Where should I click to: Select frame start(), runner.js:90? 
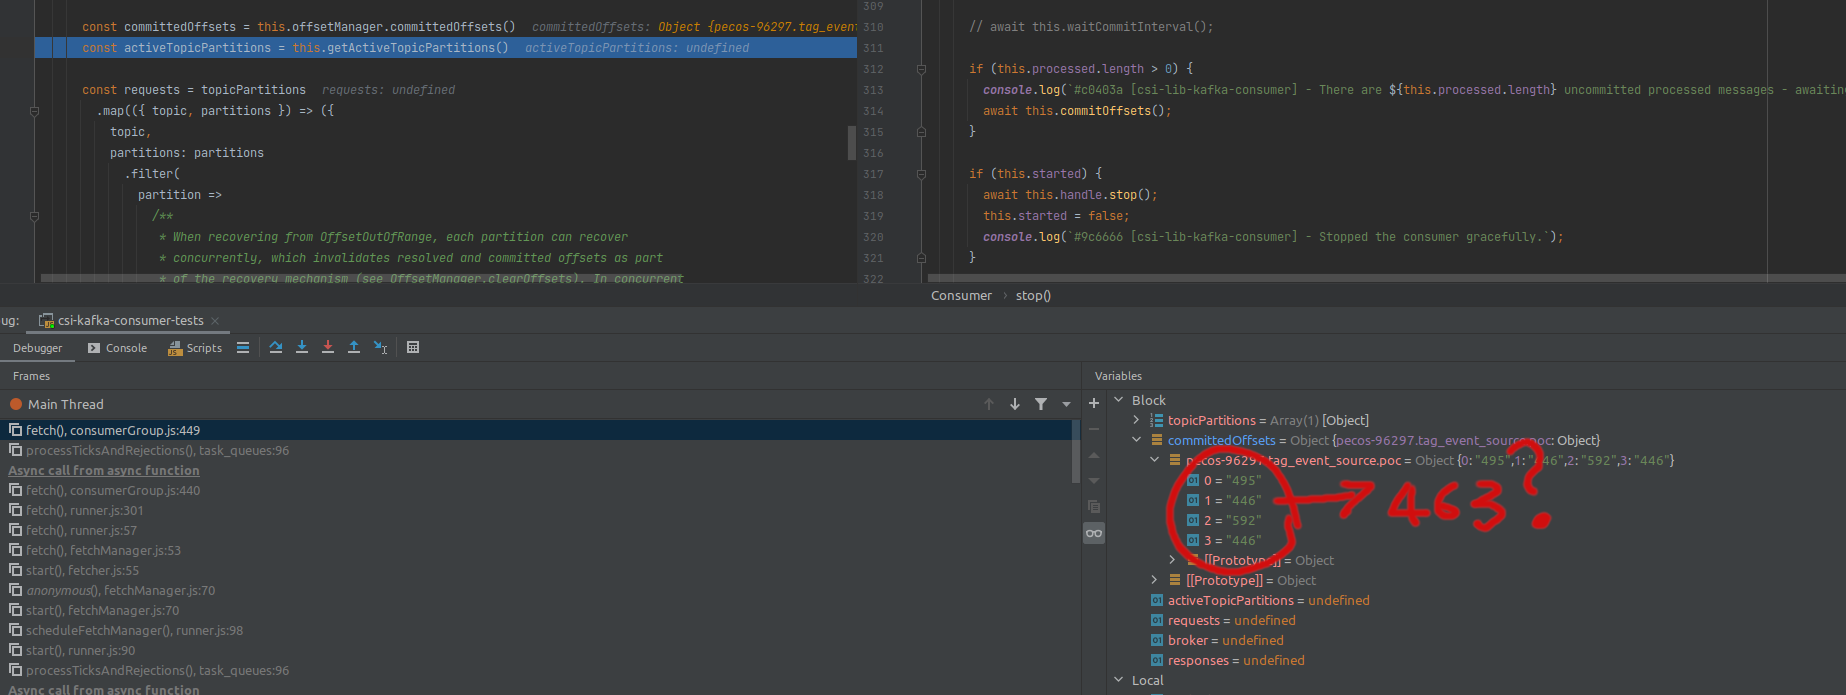pyautogui.click(x=536, y=650)
